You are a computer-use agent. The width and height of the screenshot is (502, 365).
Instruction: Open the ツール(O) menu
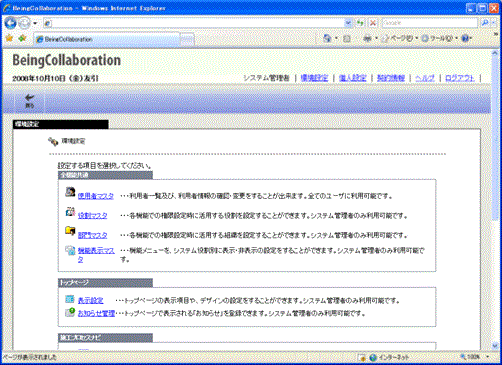(x=440, y=39)
